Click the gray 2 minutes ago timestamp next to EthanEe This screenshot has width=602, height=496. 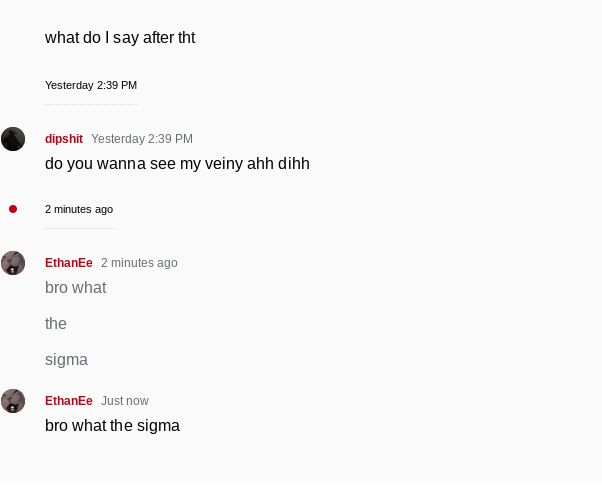click(139, 263)
